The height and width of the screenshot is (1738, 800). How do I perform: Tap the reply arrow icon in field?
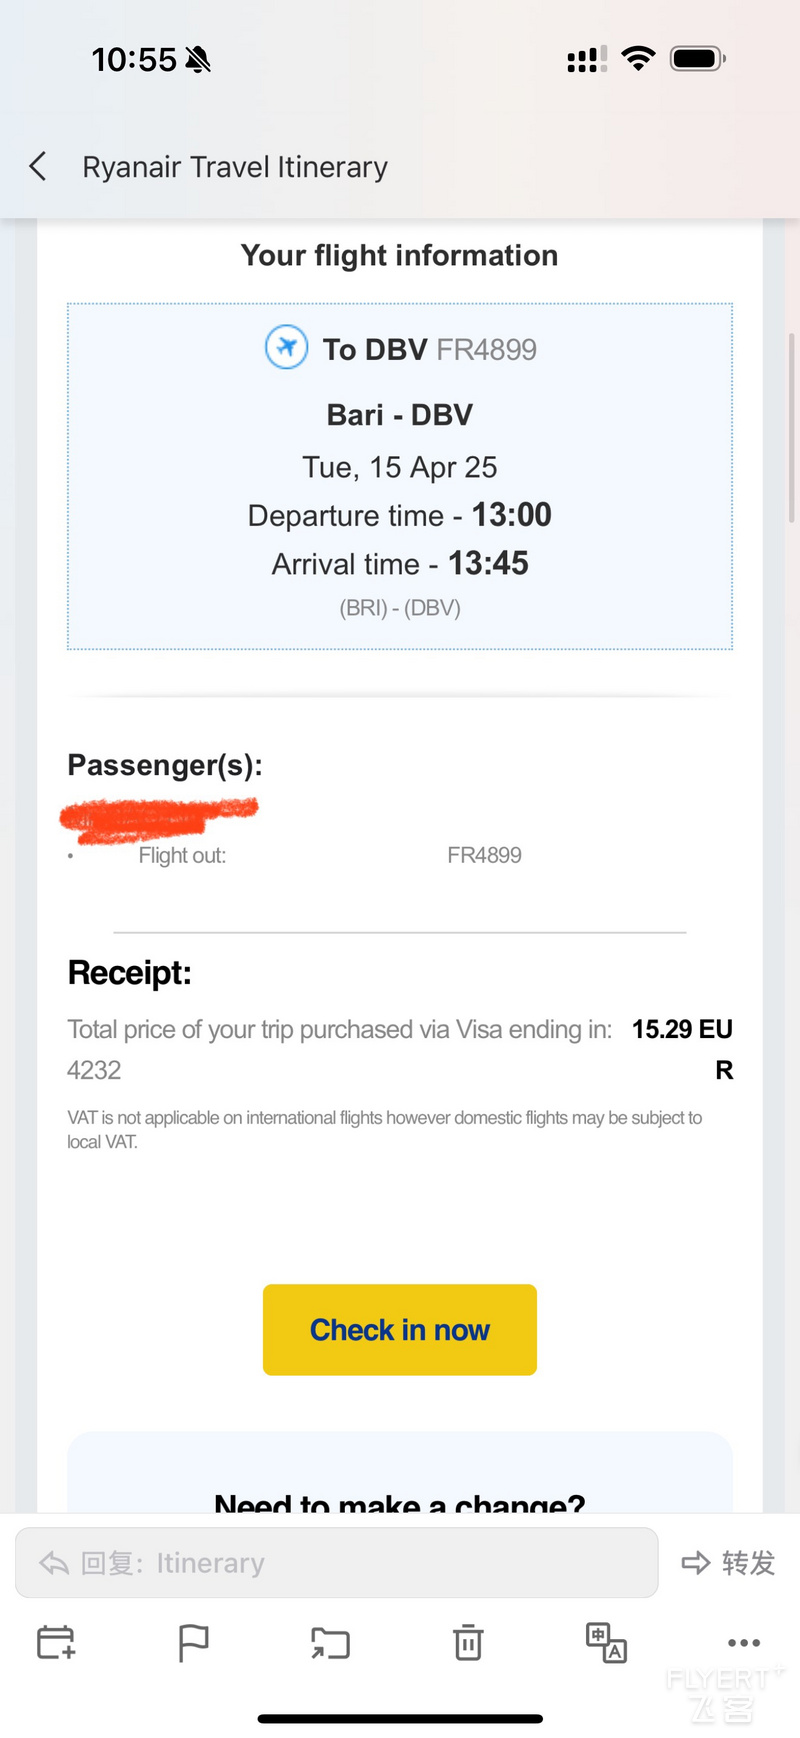pyautogui.click(x=54, y=1562)
